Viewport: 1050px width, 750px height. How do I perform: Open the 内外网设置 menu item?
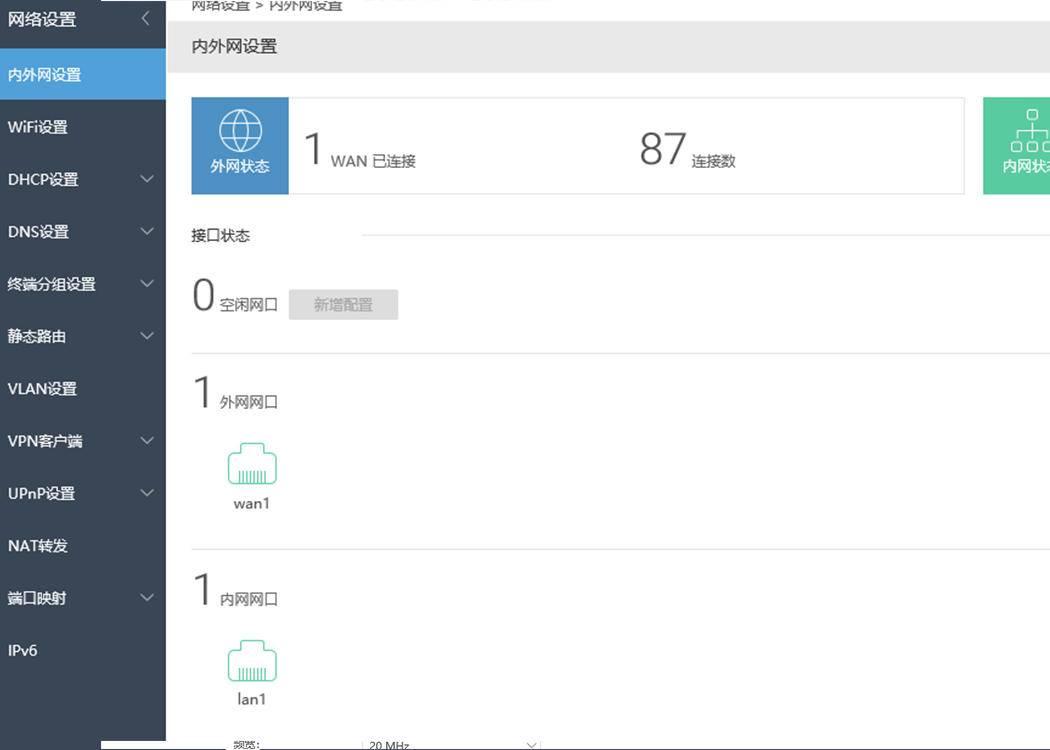click(x=83, y=74)
